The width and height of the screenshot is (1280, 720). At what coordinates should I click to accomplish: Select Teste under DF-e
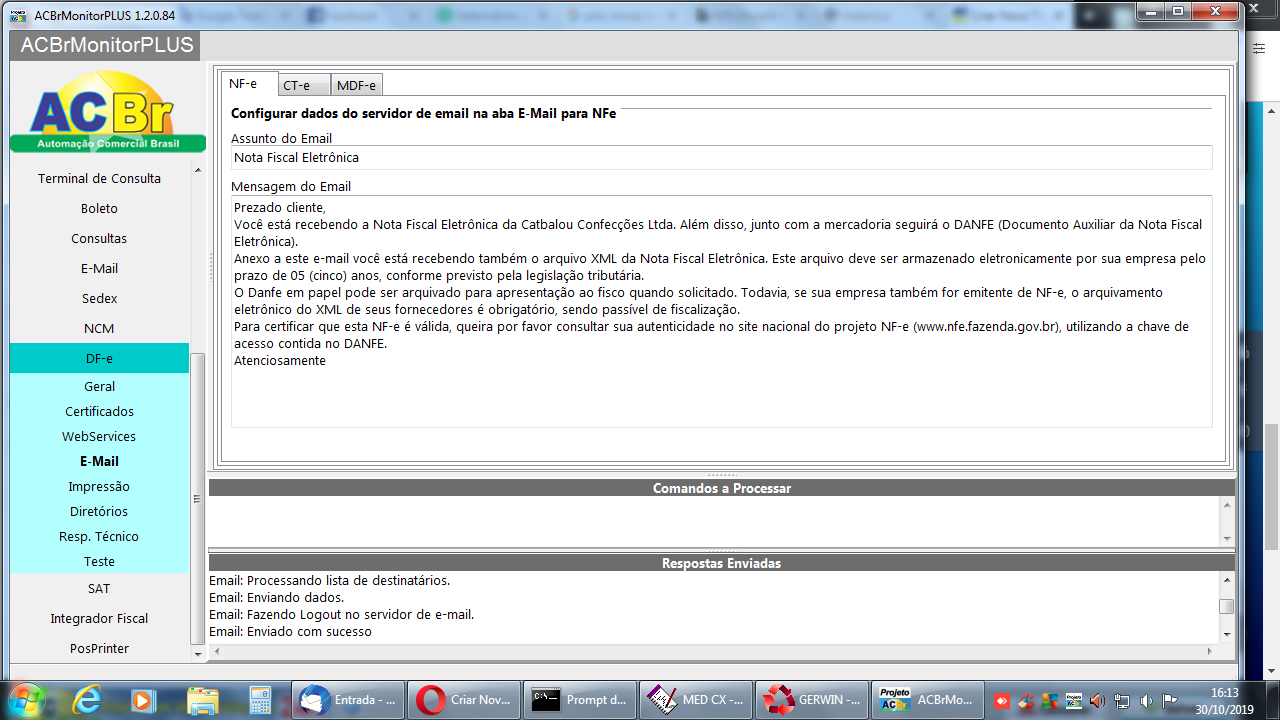tap(99, 561)
